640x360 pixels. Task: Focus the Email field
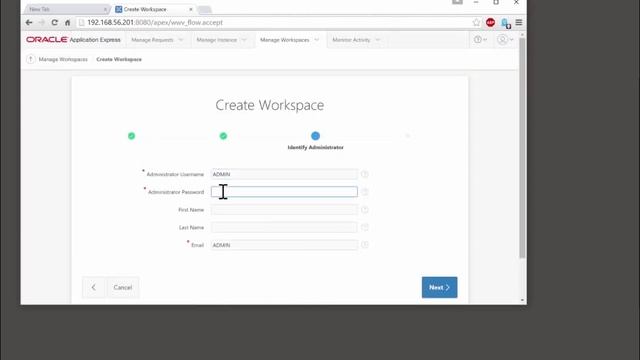[x=284, y=245]
